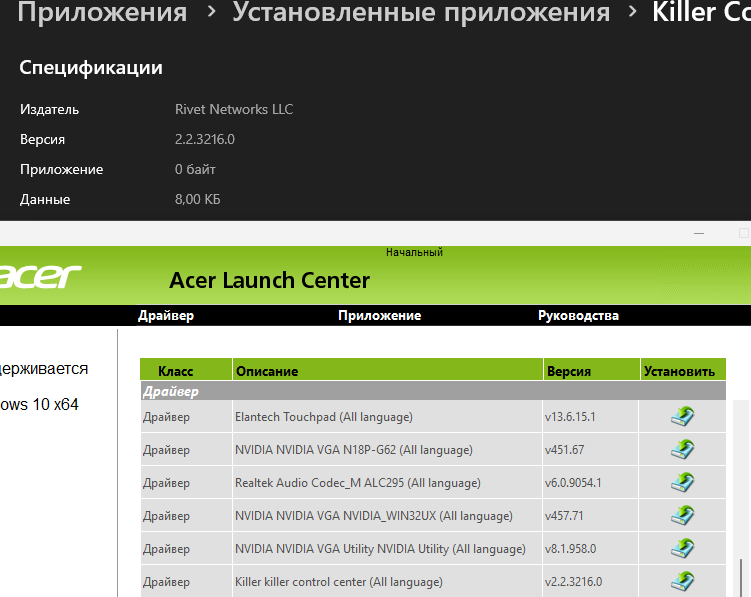Select NVIDIA VGA NVIDIA_WIN32UX description text
The image size is (751, 597).
point(374,516)
